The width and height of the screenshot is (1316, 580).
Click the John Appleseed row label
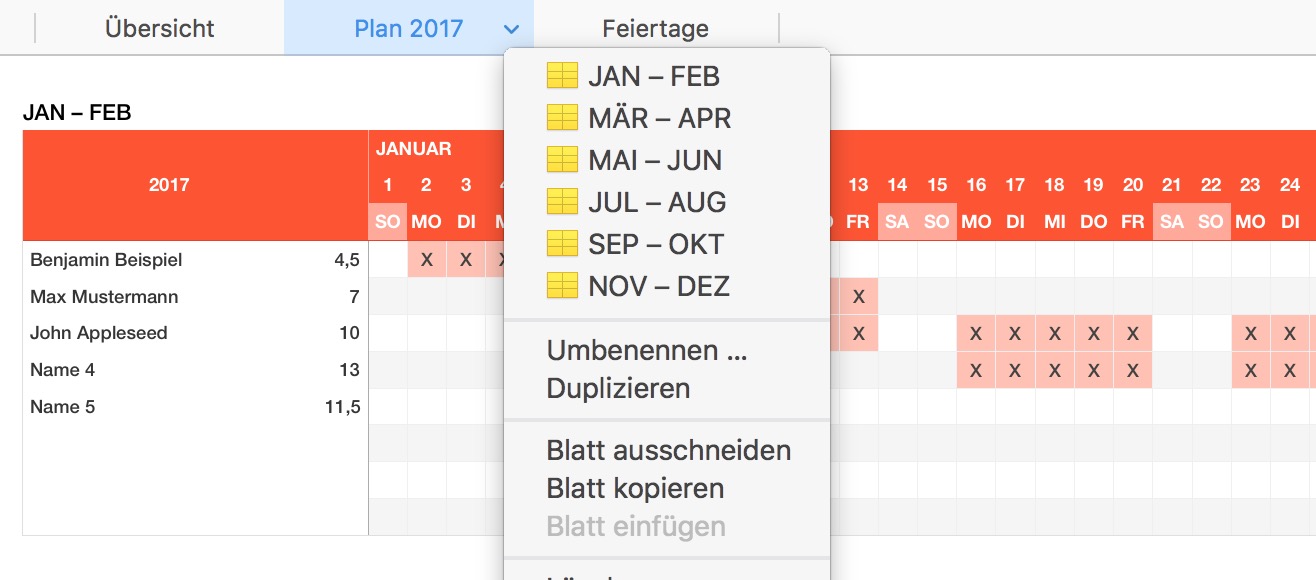coord(99,333)
